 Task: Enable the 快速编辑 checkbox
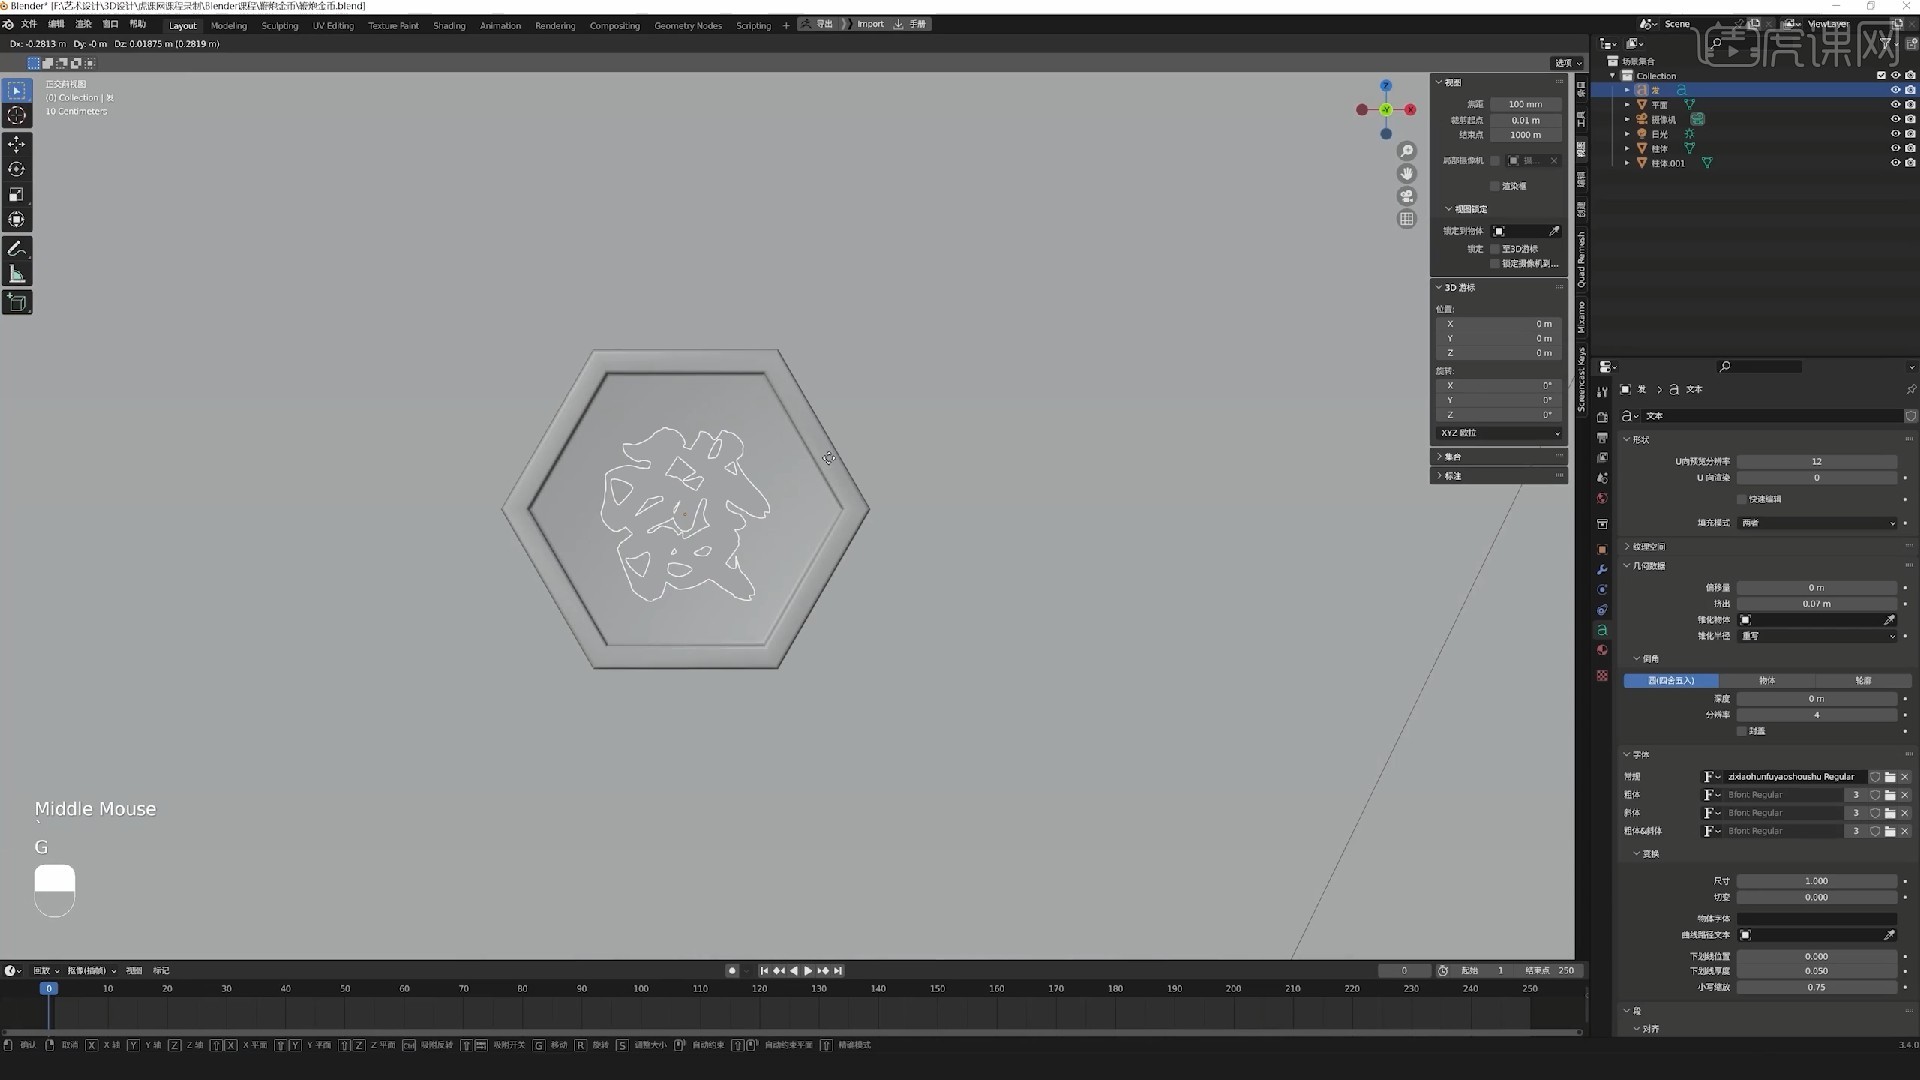[1741, 499]
